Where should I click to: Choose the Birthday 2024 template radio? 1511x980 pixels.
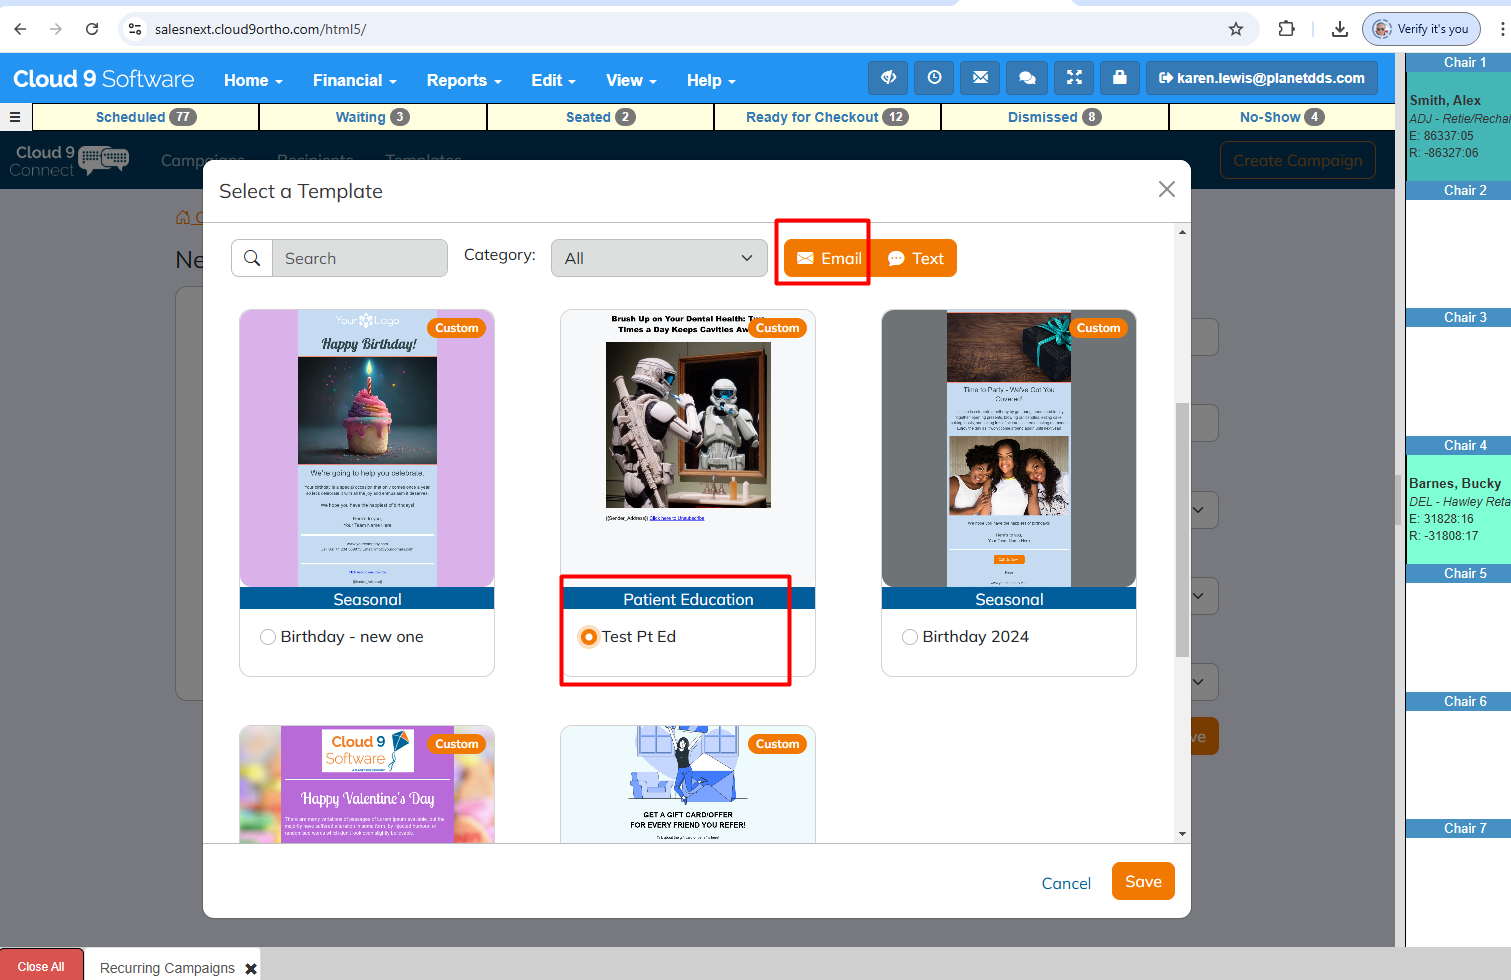[910, 637]
